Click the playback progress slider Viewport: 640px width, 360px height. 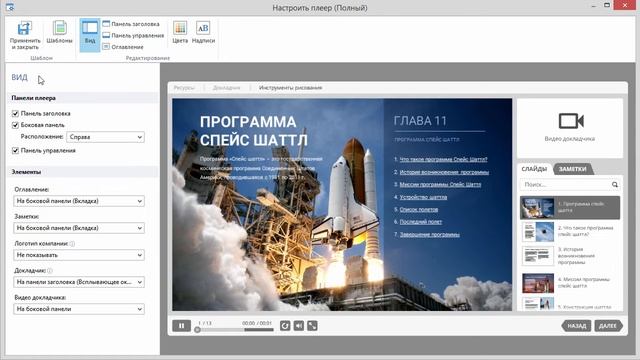pyautogui.click(x=235, y=329)
